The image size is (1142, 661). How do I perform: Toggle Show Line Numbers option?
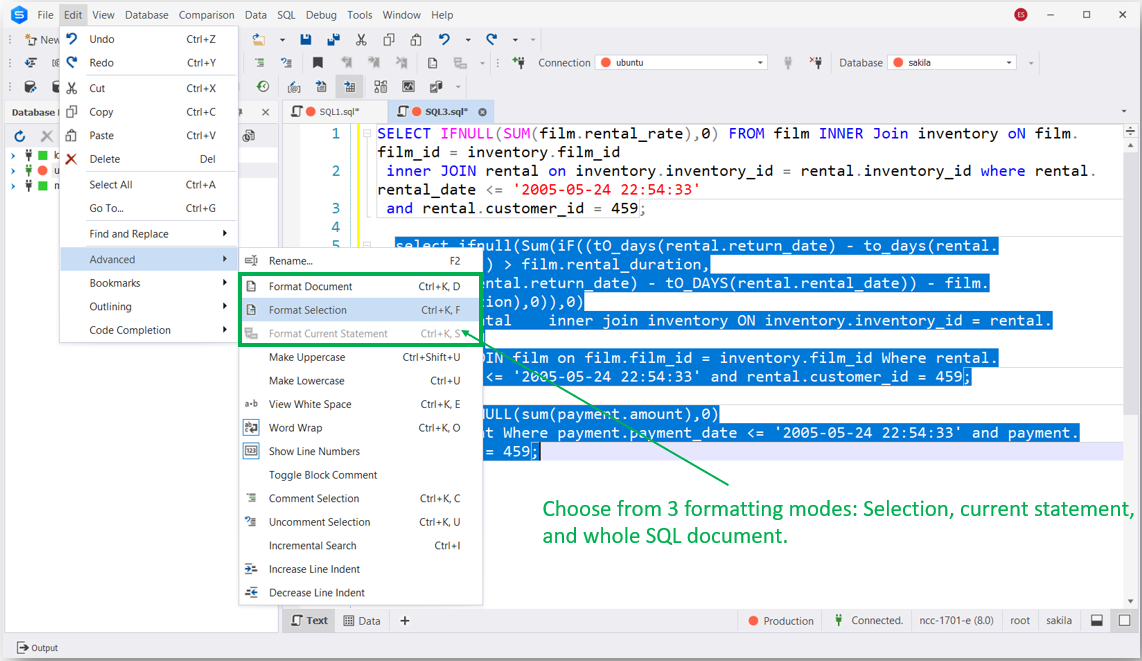(313, 451)
